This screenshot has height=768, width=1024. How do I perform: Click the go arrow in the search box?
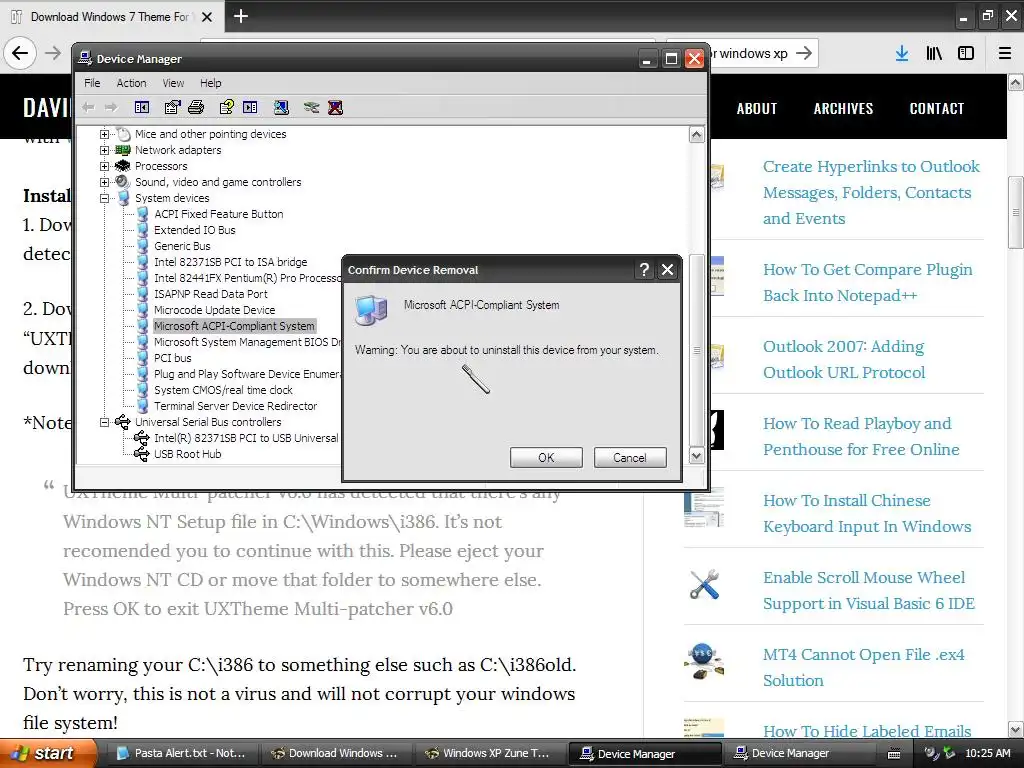tap(804, 53)
